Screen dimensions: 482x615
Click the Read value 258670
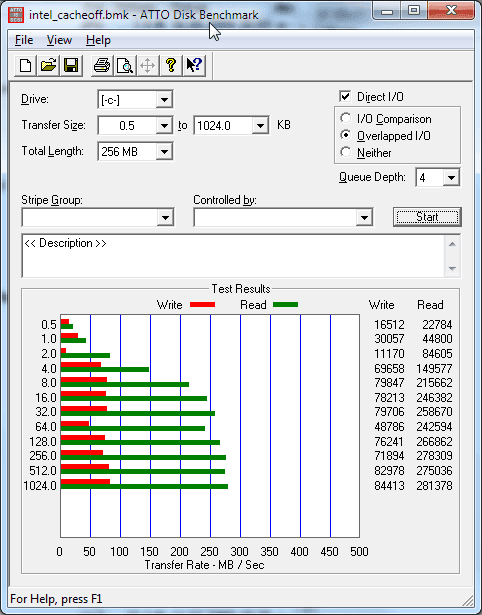click(434, 412)
